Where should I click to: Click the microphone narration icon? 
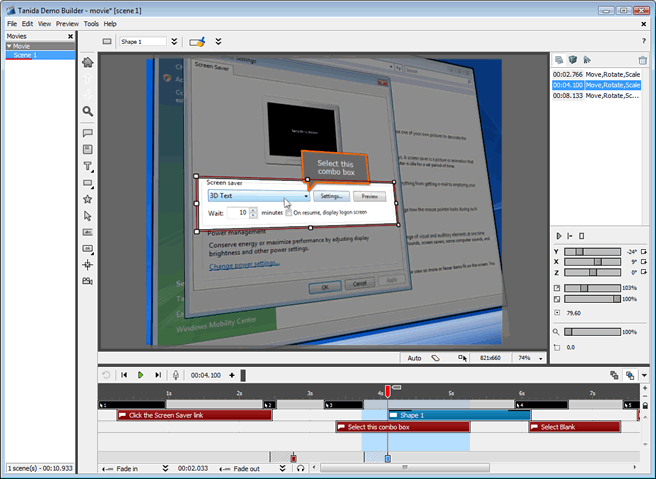point(176,375)
